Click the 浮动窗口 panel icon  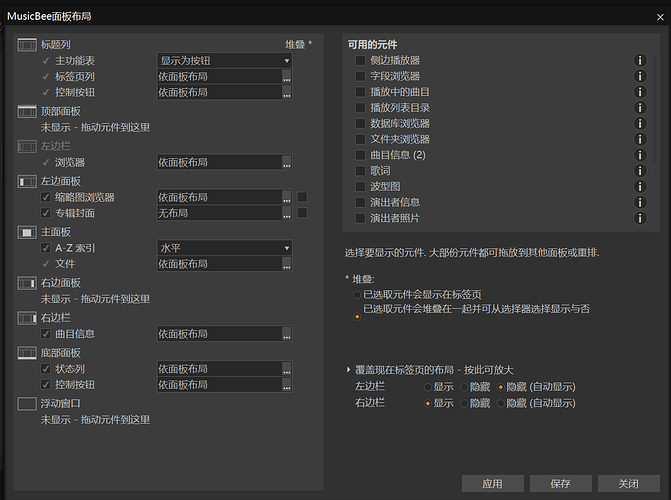click(27, 403)
